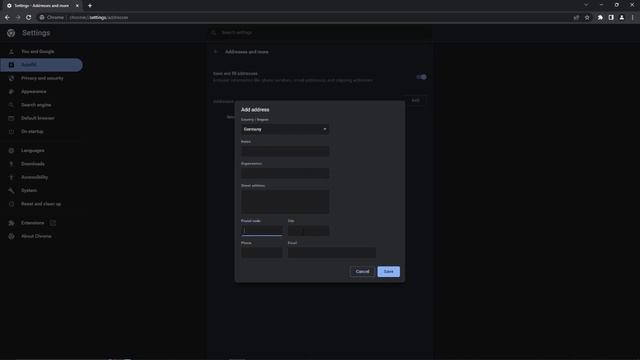The width and height of the screenshot is (640, 360).
Task: Click the browser forward arrow
Action: (x=18, y=18)
